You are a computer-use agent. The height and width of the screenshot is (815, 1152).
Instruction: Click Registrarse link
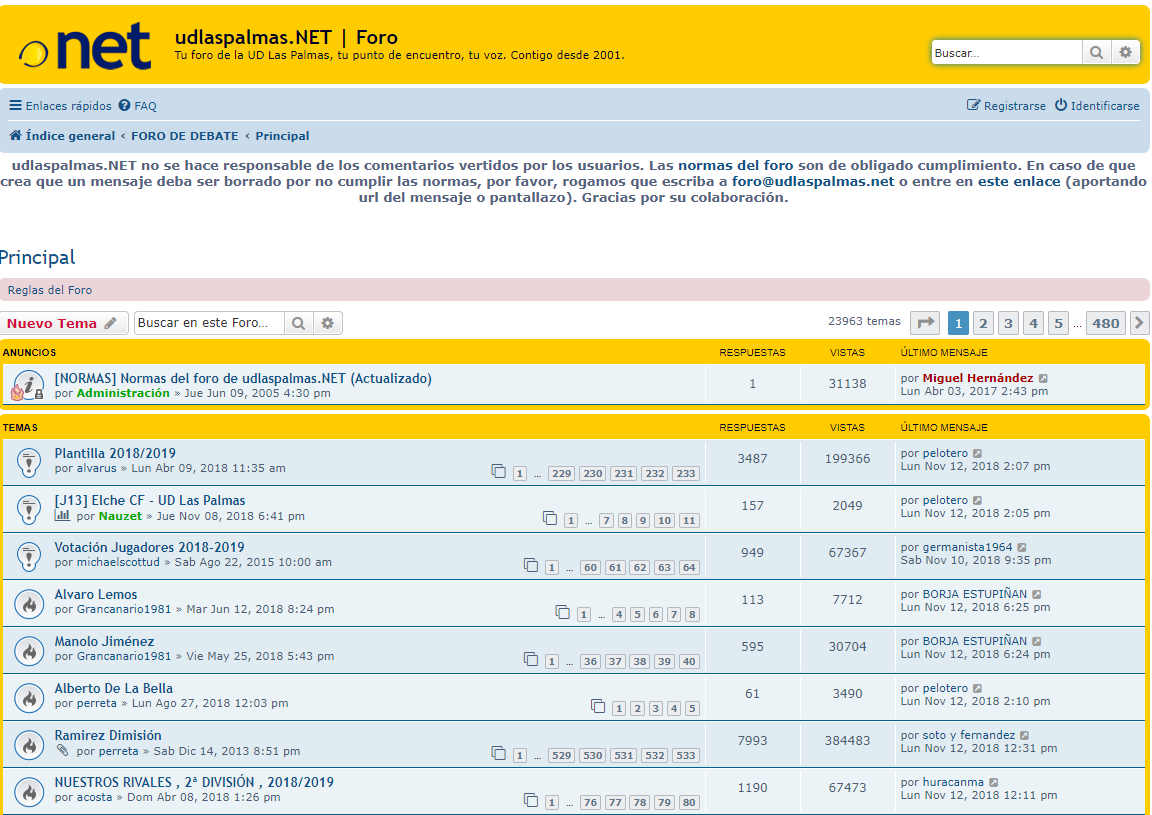tap(1006, 106)
